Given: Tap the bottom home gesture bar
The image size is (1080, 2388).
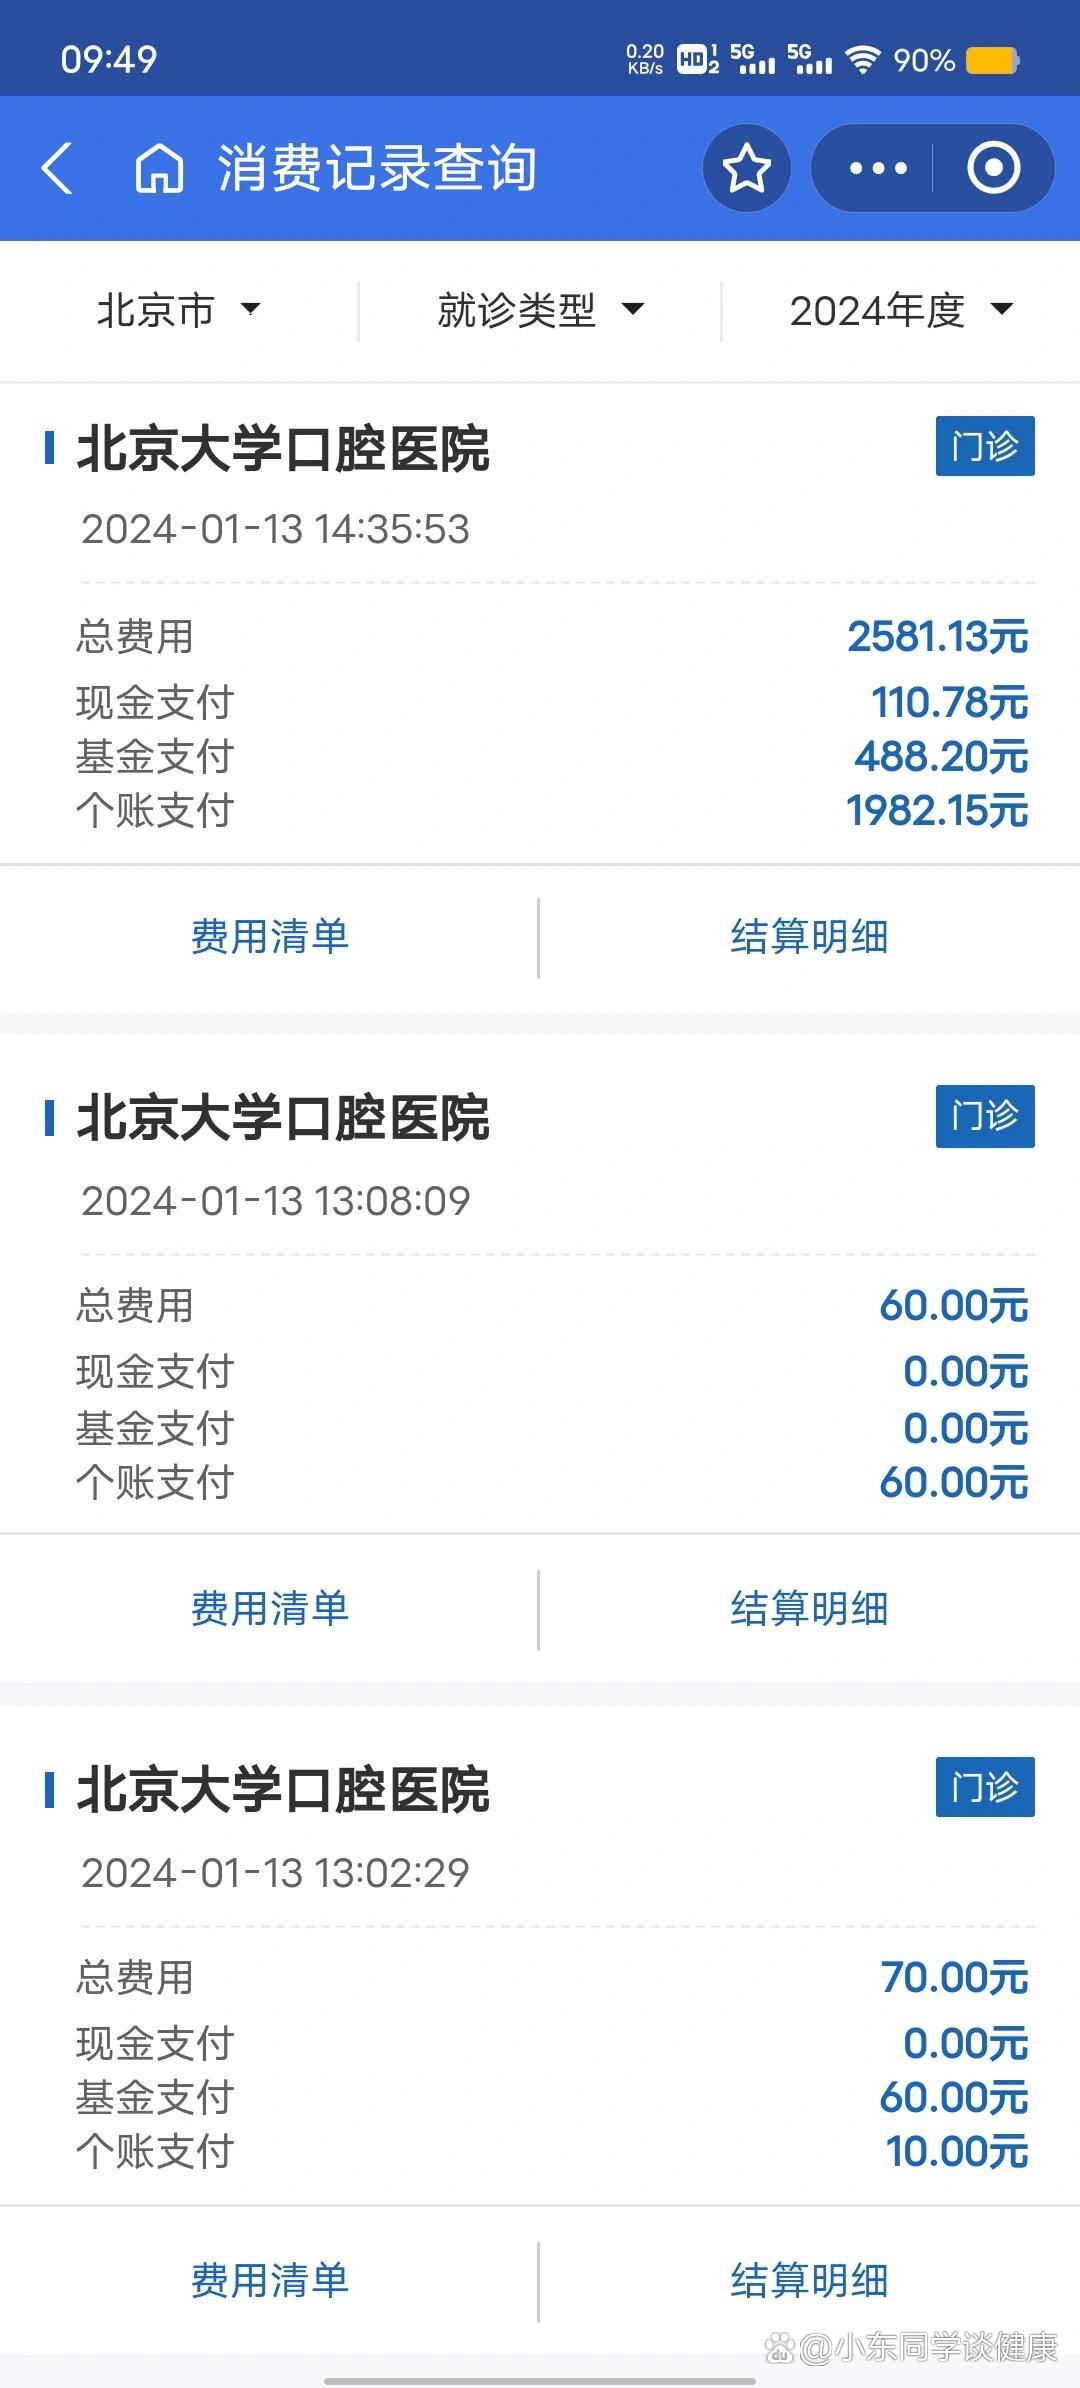Looking at the screenshot, I should pyautogui.click(x=540, y=2380).
